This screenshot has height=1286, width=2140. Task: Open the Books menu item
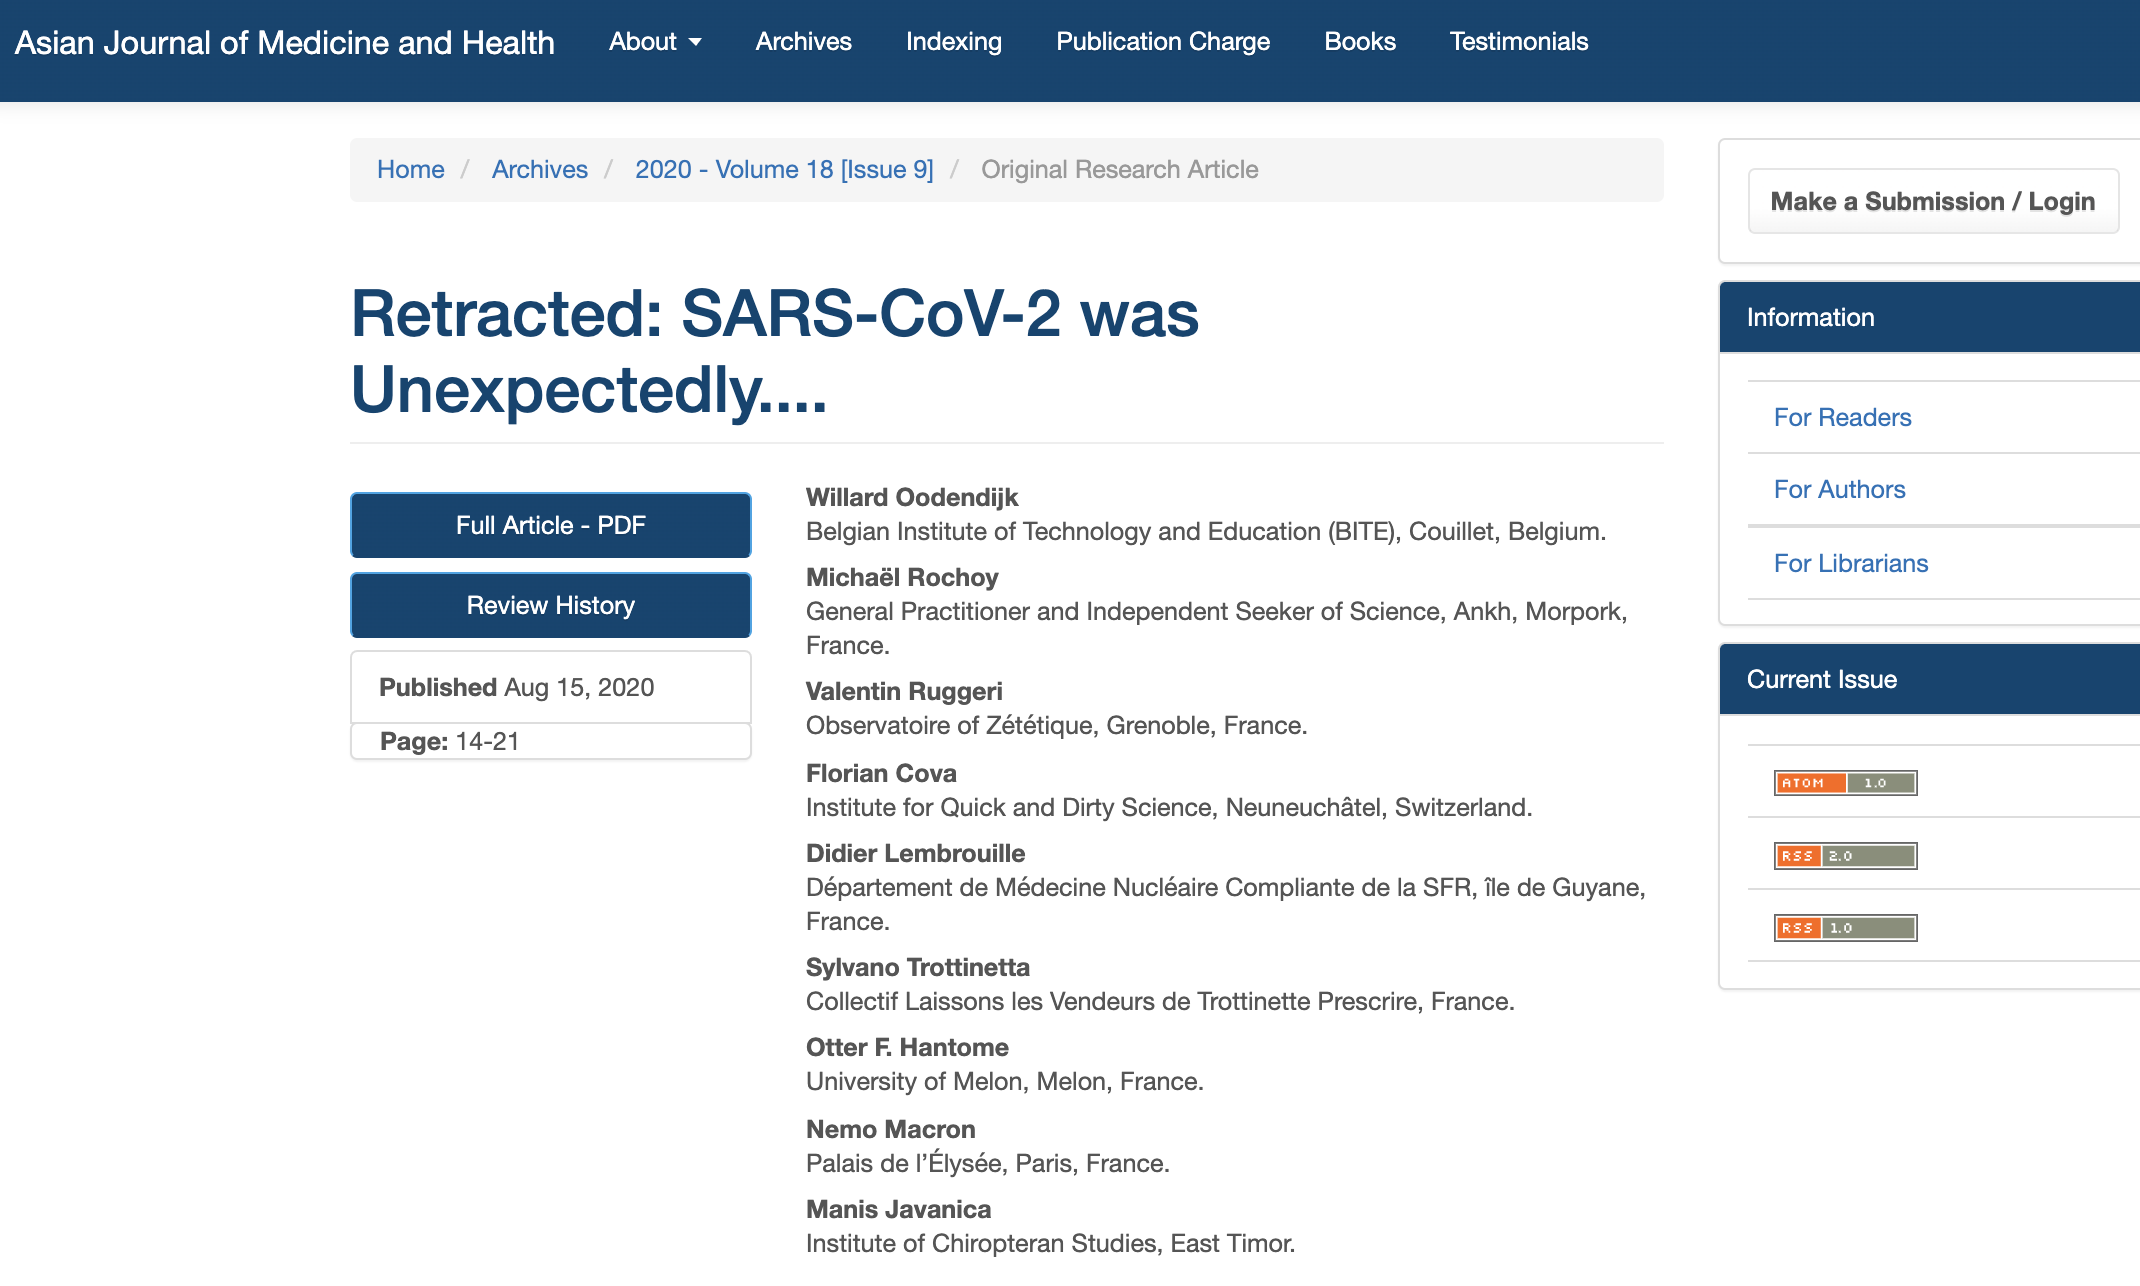pos(1360,42)
